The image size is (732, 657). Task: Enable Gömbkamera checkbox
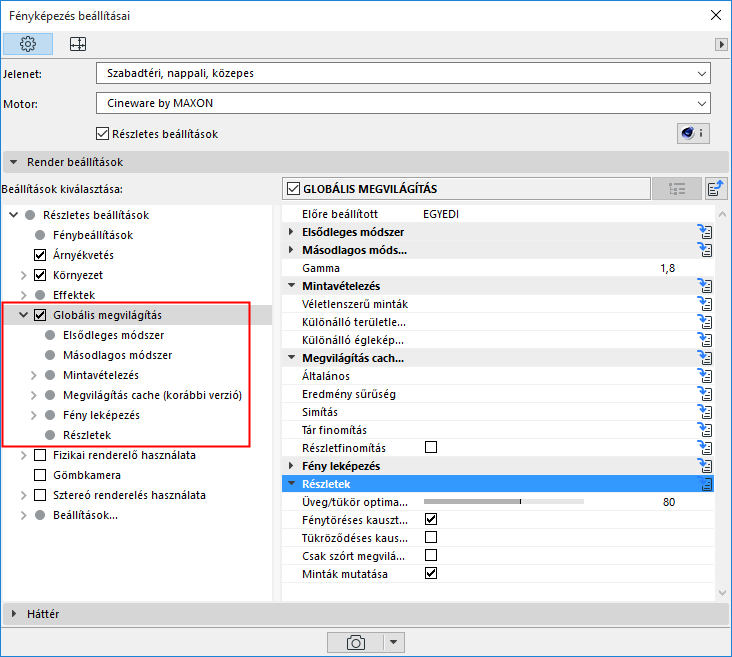point(40,475)
